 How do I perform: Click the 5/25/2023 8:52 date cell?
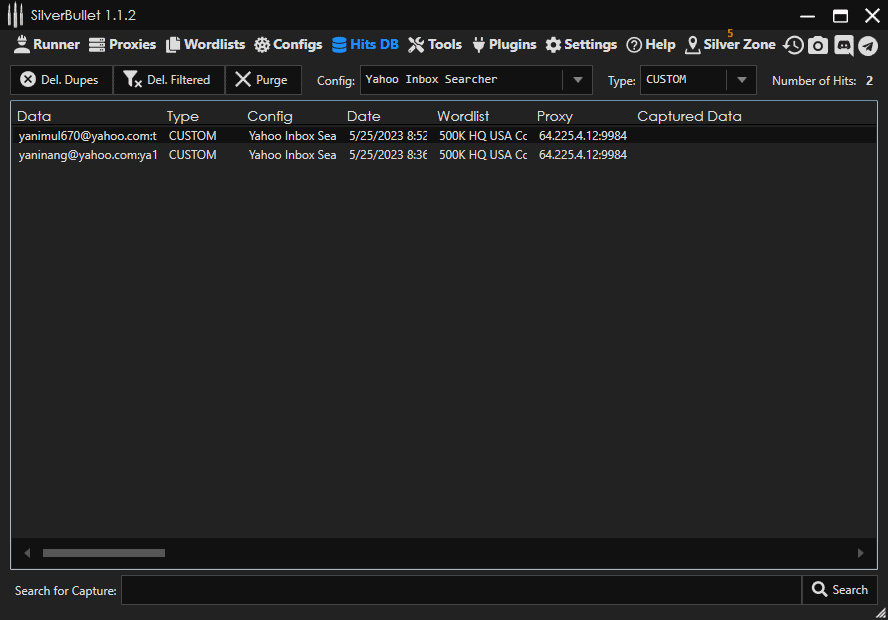pyautogui.click(x=388, y=136)
